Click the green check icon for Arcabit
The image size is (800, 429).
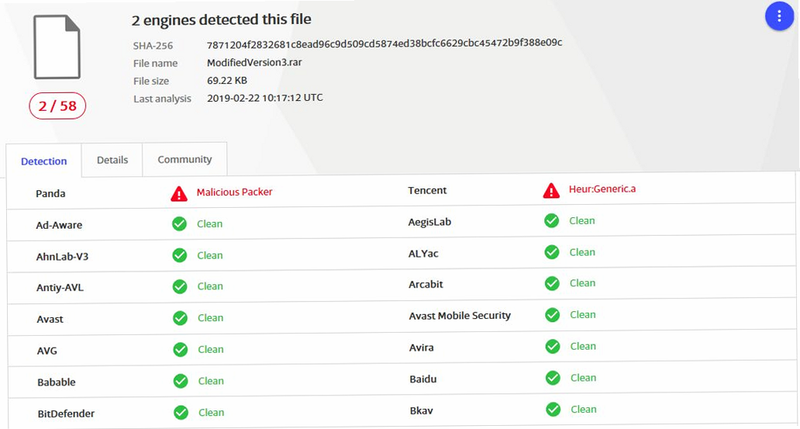coord(552,283)
